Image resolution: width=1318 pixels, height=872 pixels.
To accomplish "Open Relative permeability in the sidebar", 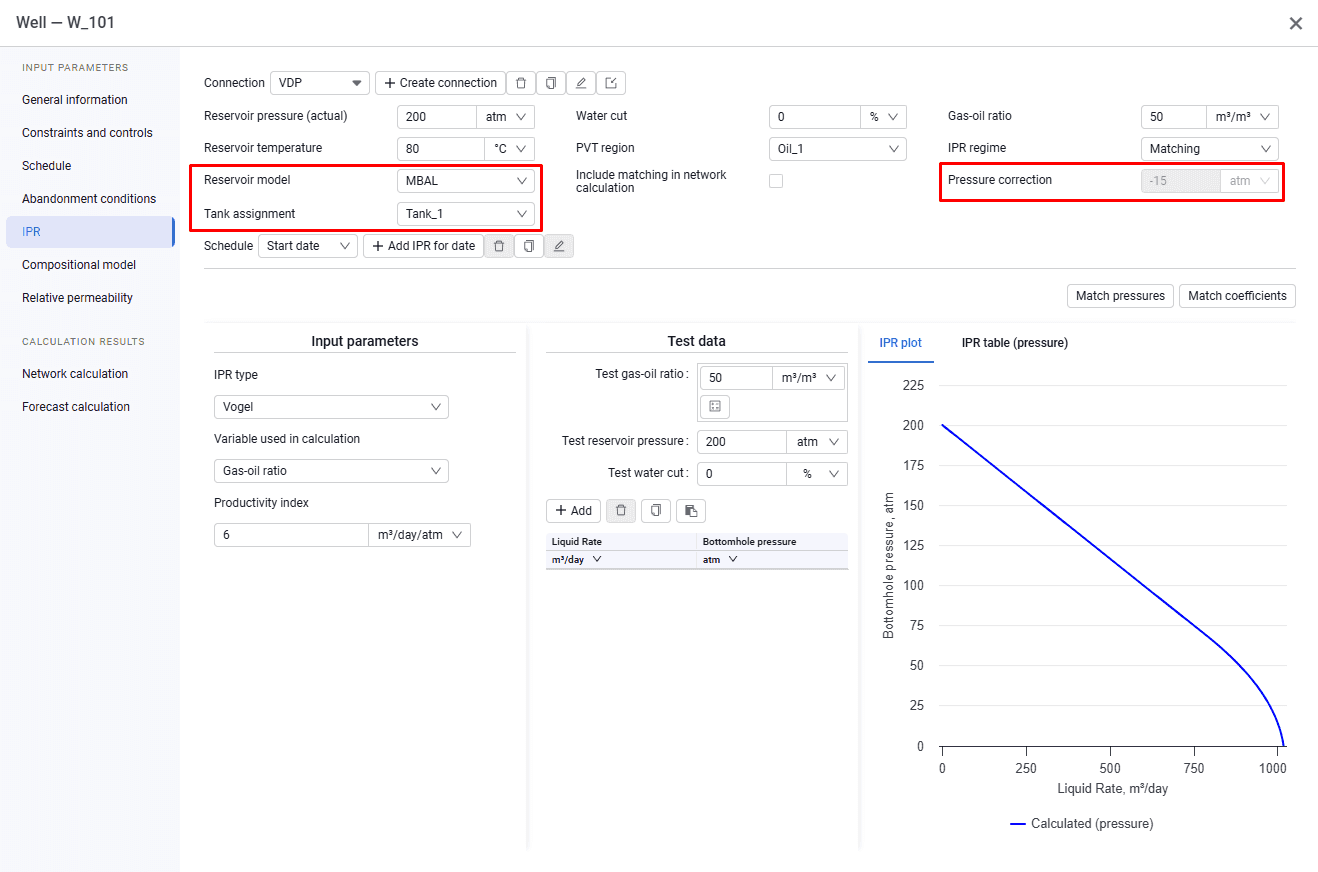I will (x=77, y=298).
